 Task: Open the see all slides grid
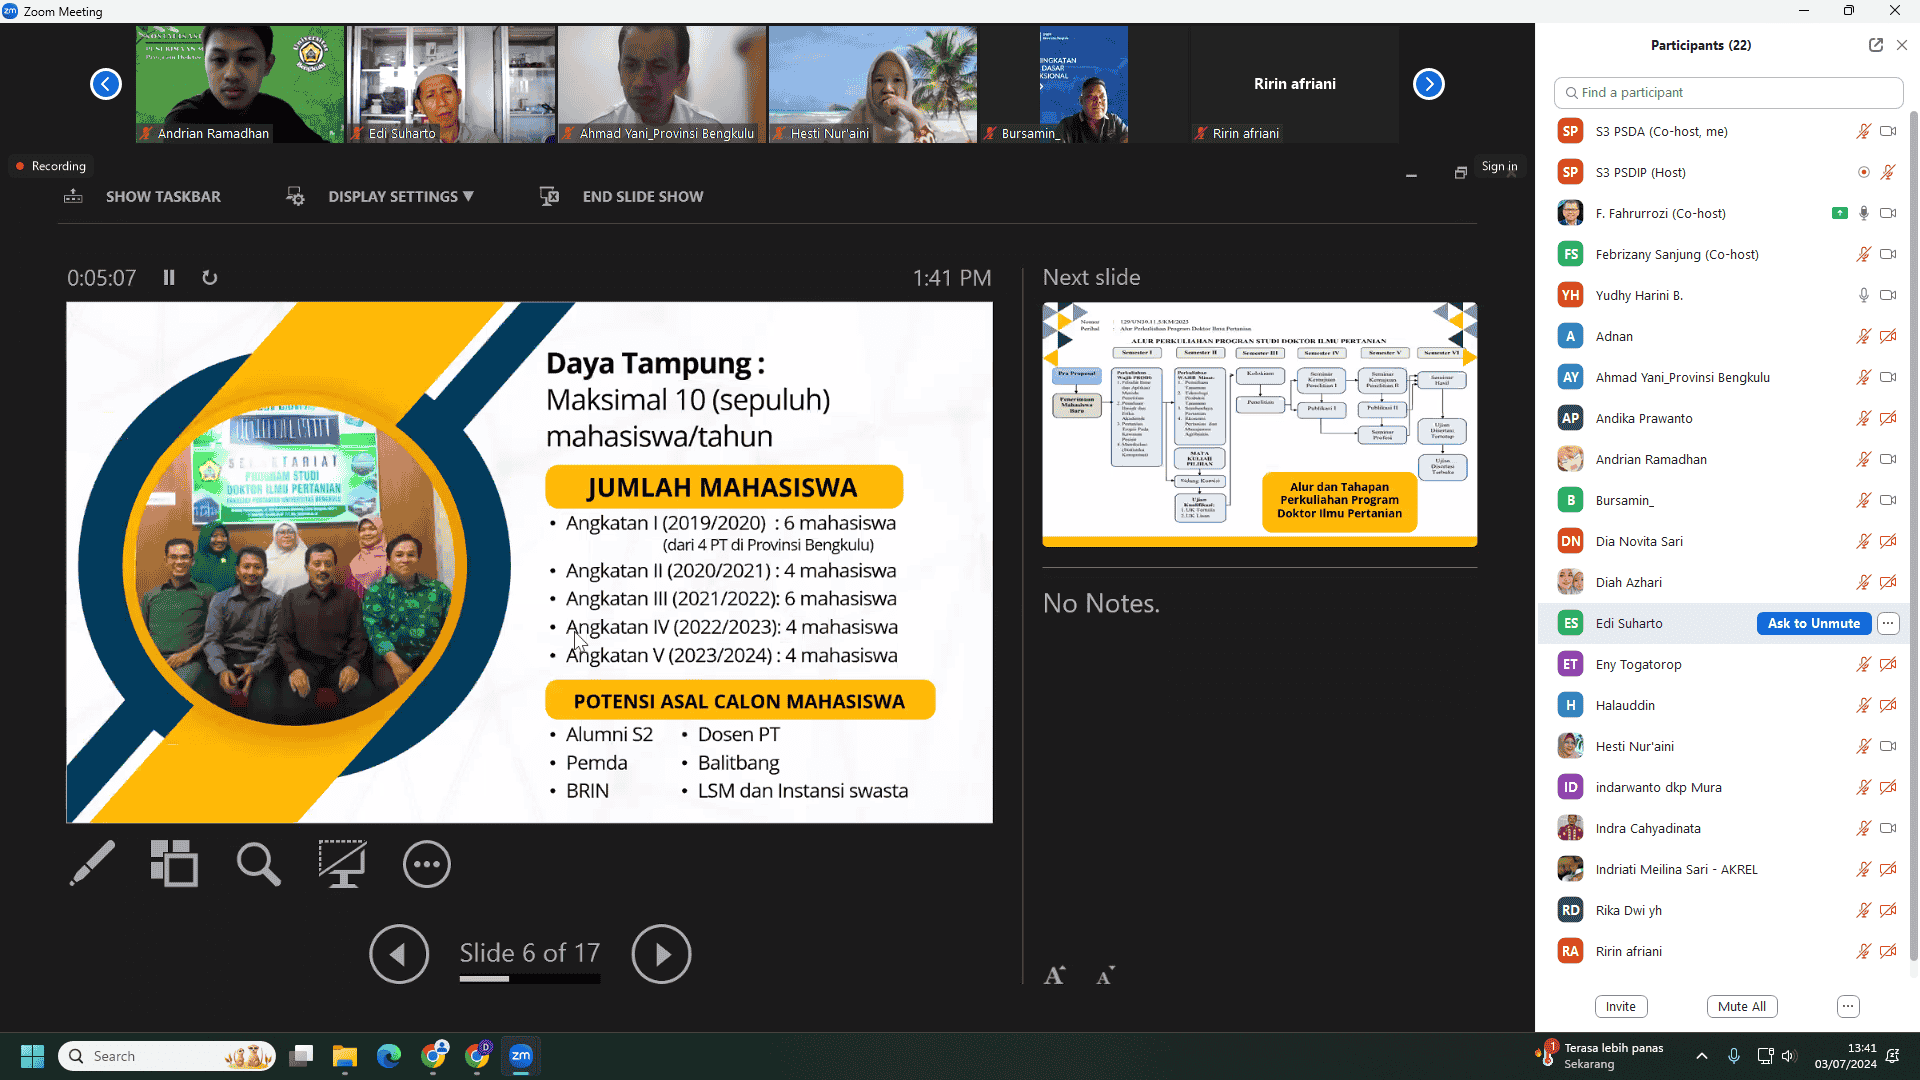tap(174, 863)
